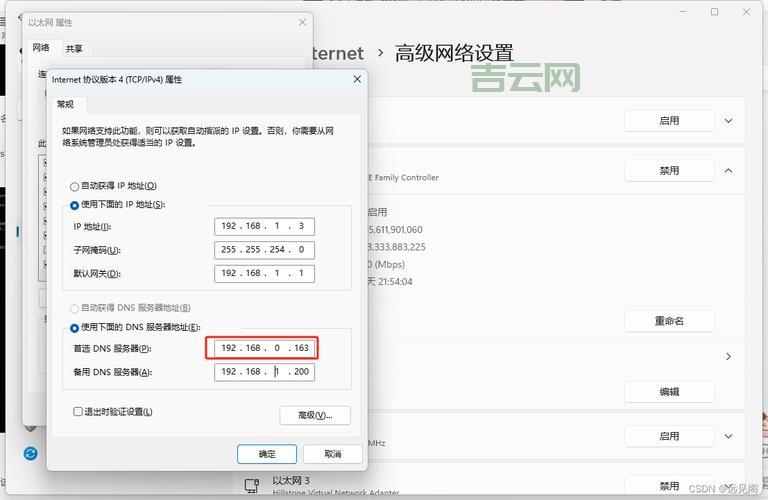Viewport: 768px width, 500px height.
Task: Close the 以太网 属性 window
Action: click(x=302, y=22)
